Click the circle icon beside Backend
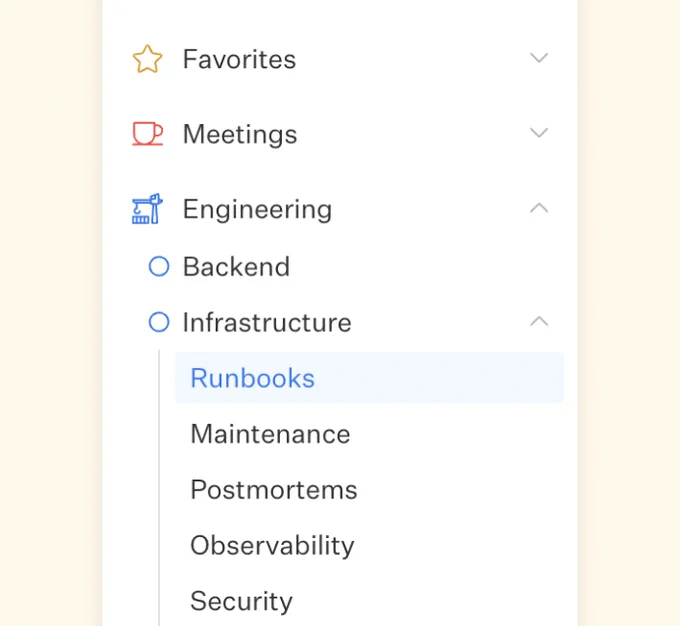 [x=159, y=266]
